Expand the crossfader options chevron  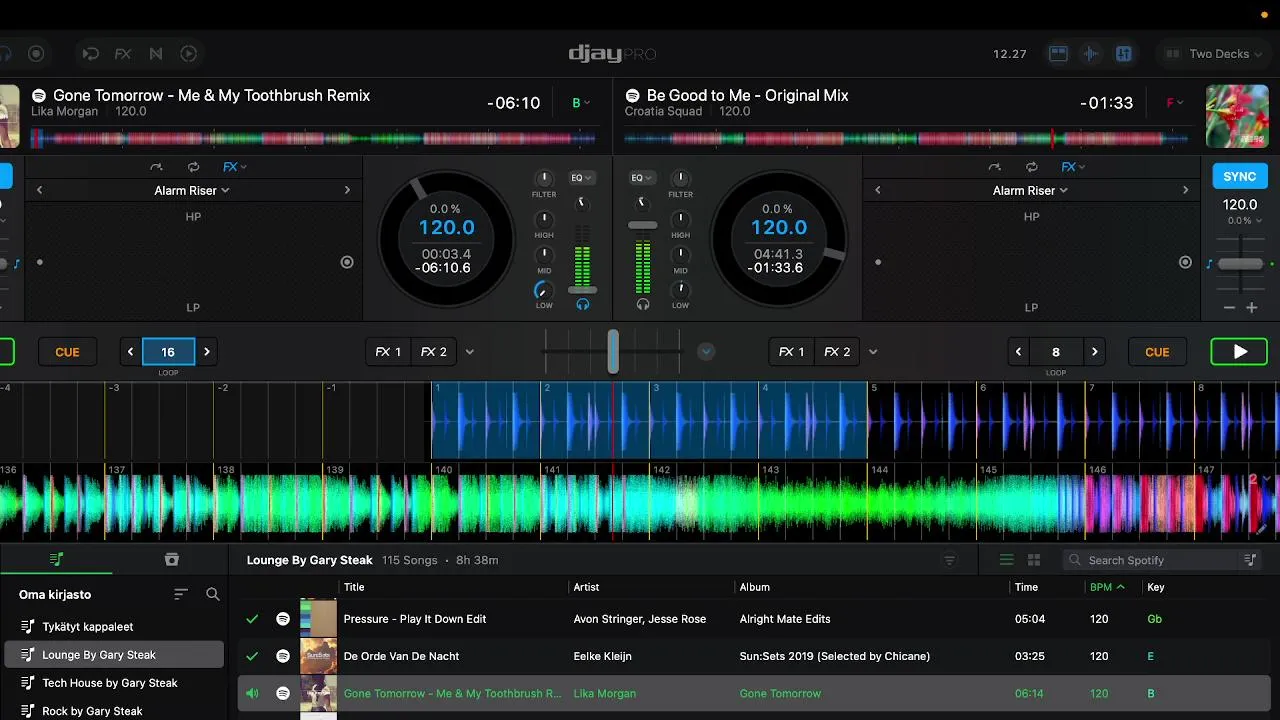coord(706,351)
